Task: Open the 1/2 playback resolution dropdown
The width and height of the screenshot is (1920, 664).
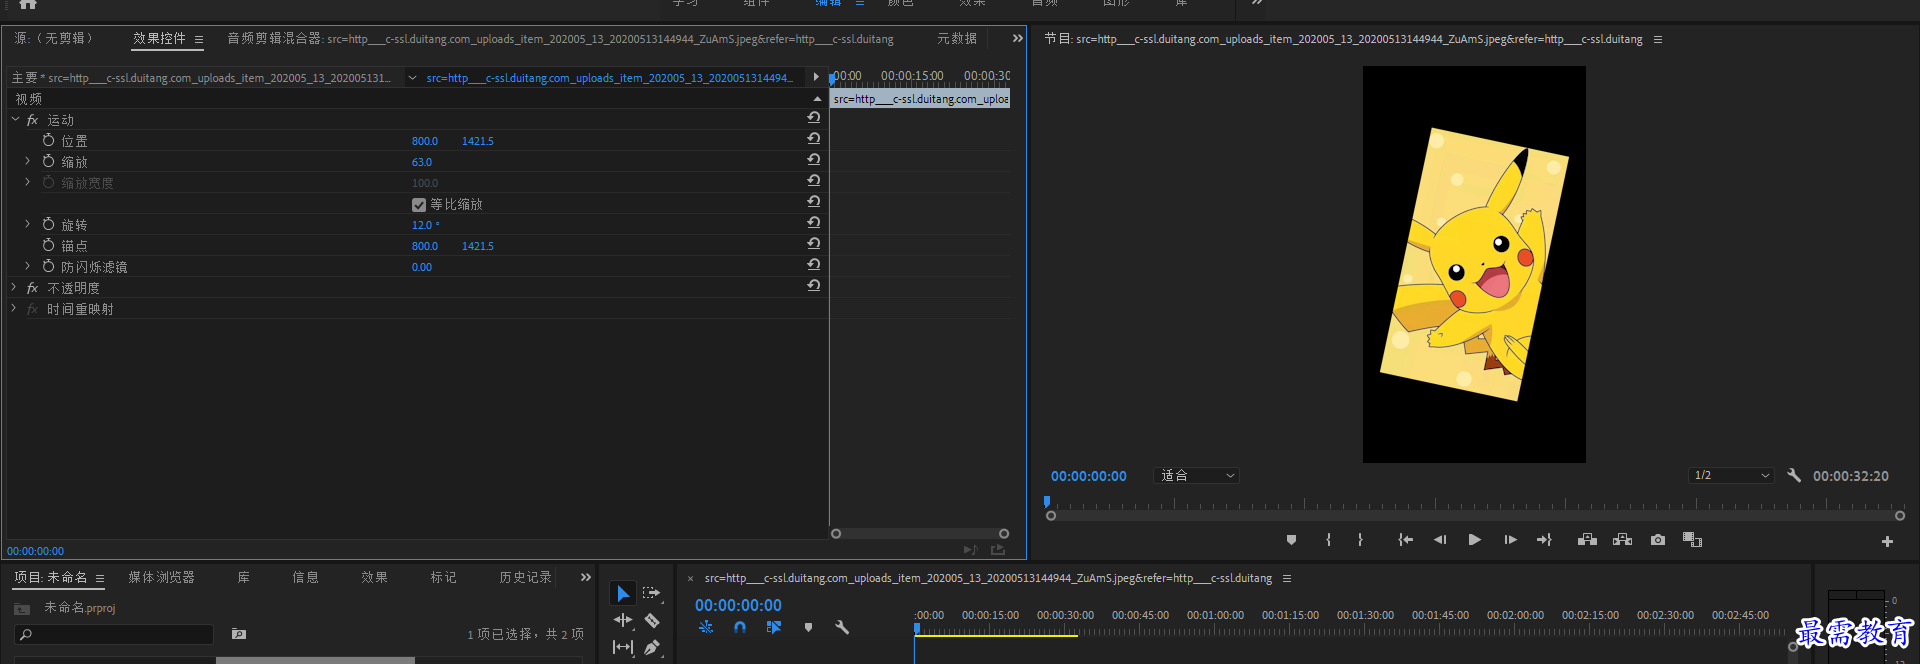Action: coord(1732,476)
